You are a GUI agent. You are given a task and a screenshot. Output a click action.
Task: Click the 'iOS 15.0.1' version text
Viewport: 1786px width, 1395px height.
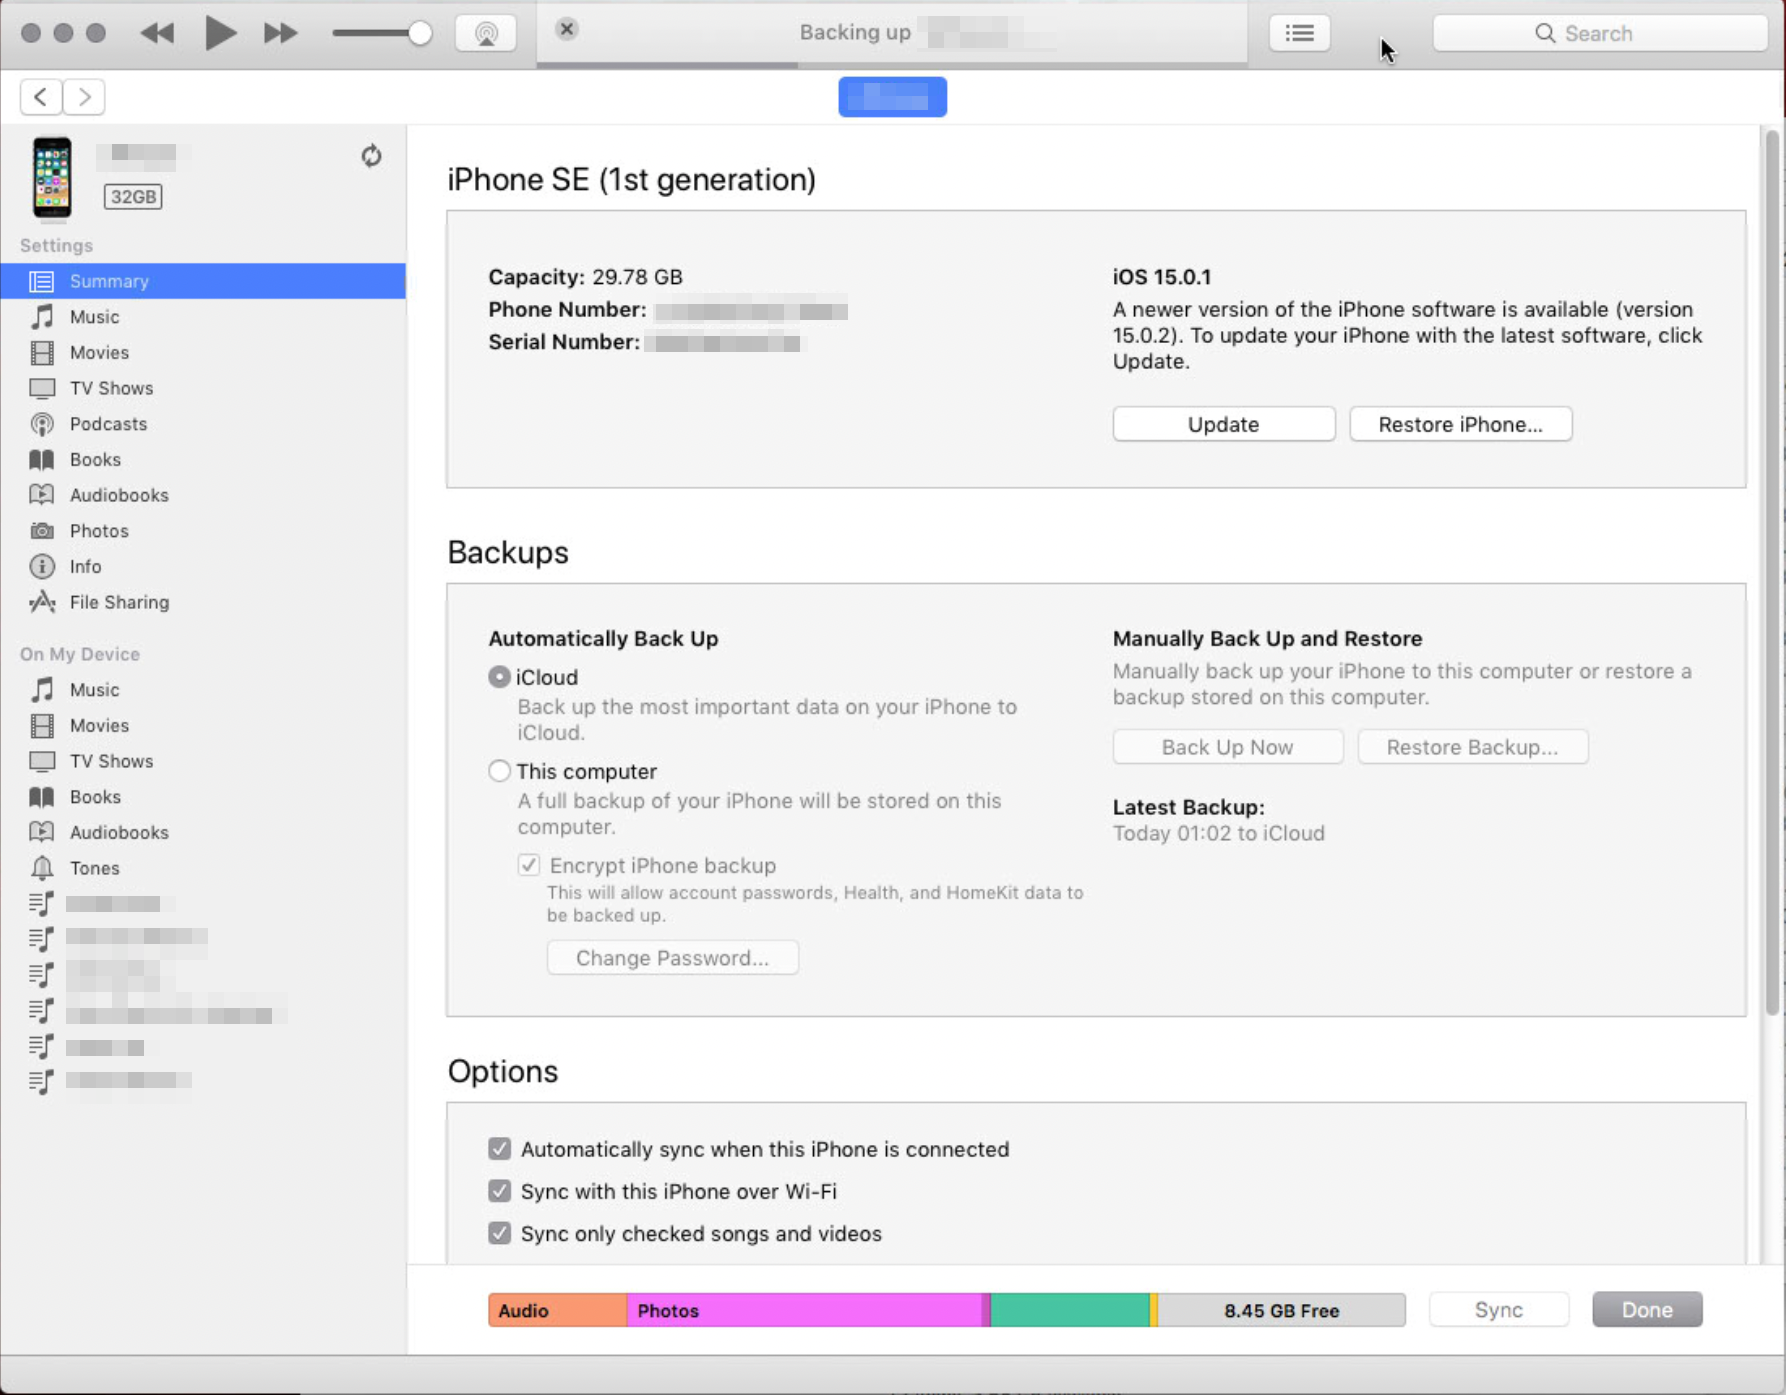point(1162,277)
